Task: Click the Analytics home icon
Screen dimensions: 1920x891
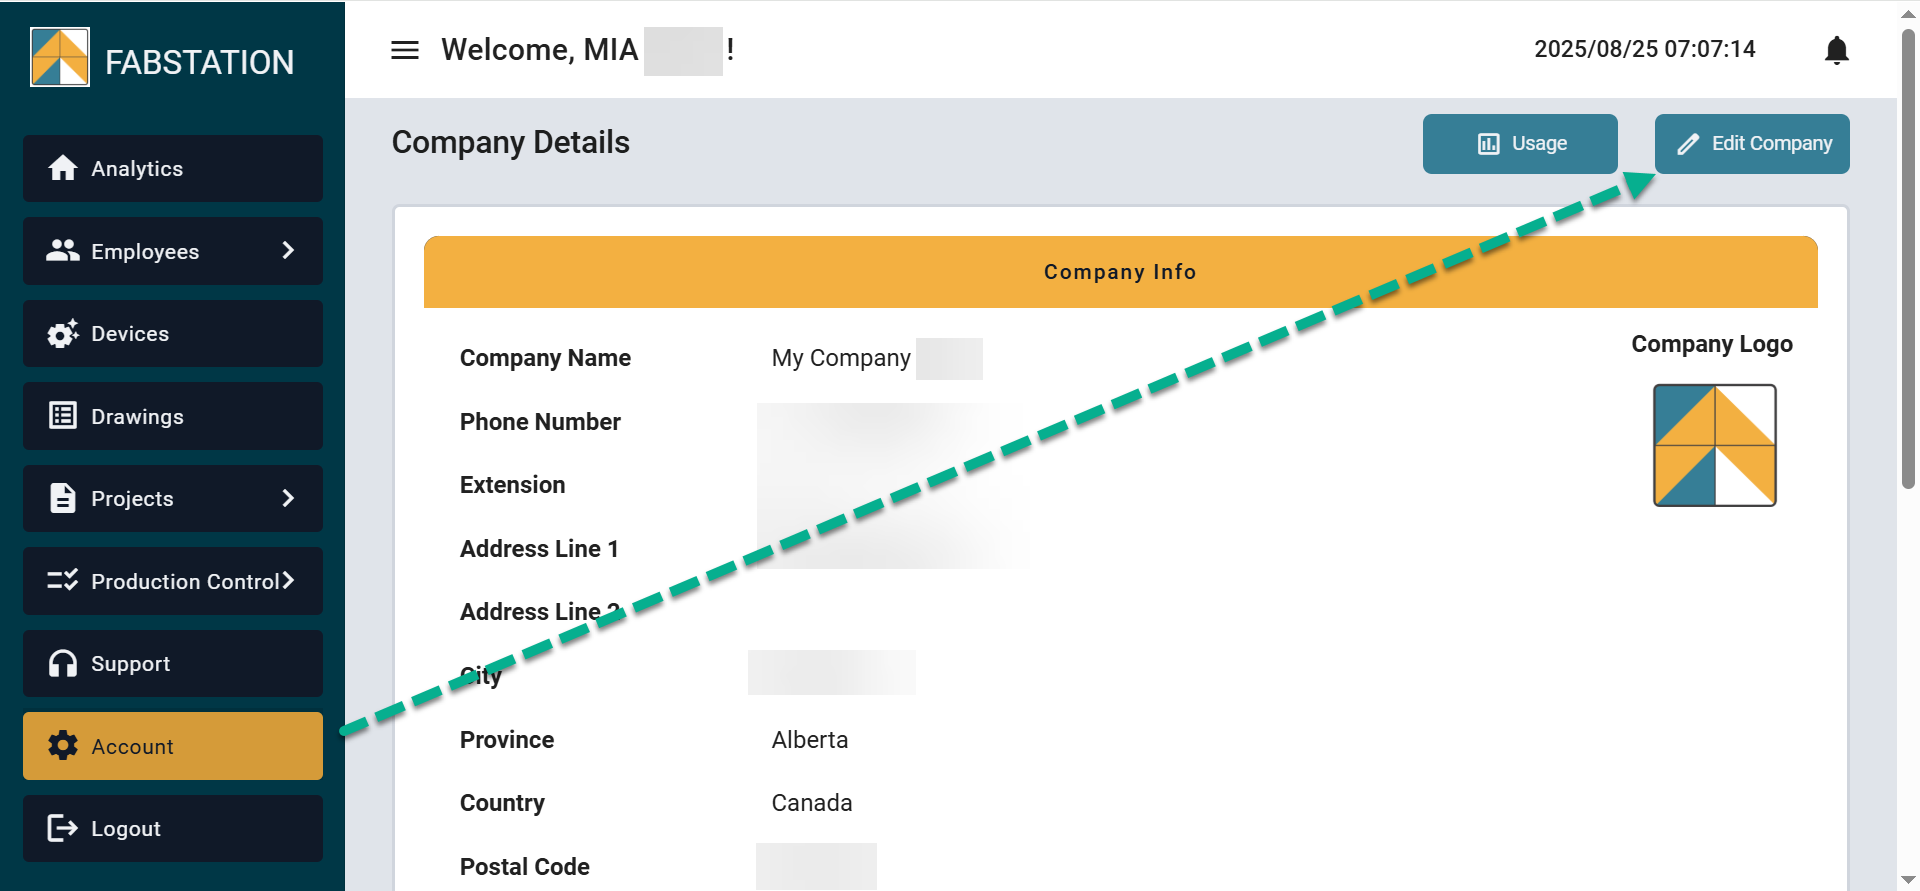Action: [x=63, y=168]
